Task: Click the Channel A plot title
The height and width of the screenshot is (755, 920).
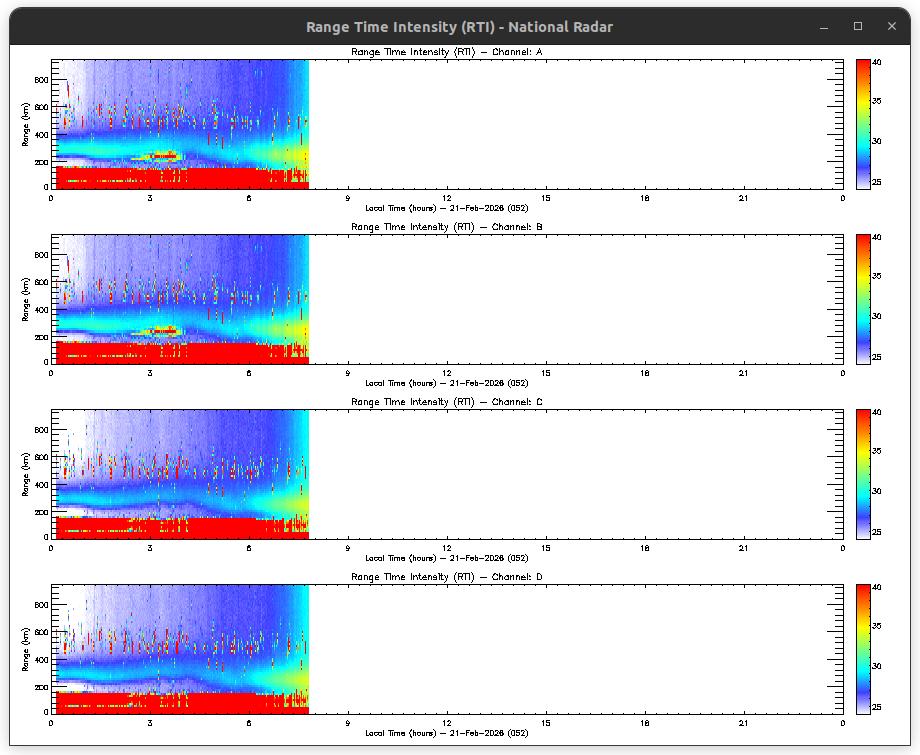Action: [x=446, y=52]
